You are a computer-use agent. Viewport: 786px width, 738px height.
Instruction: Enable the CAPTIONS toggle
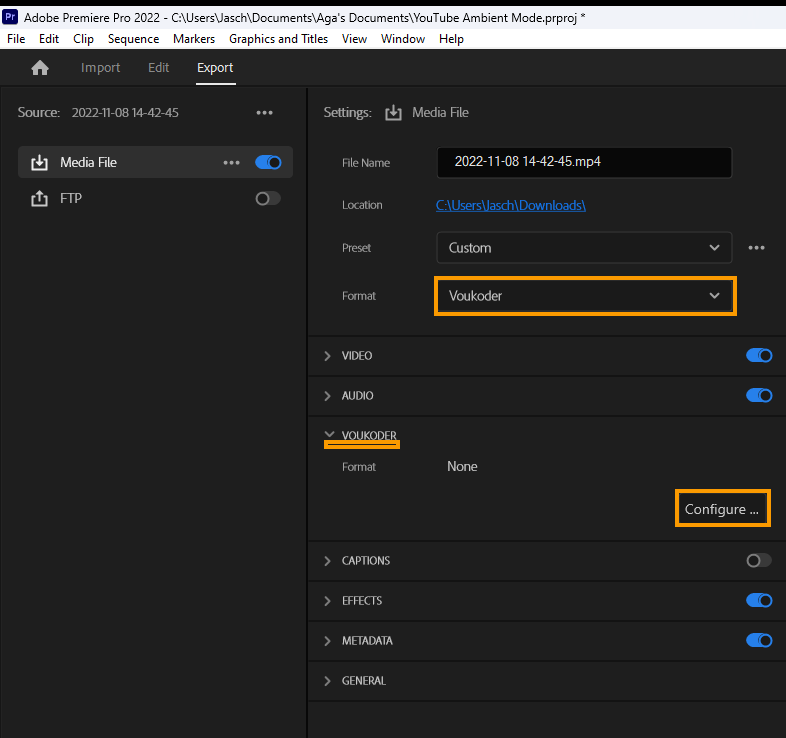[759, 561]
